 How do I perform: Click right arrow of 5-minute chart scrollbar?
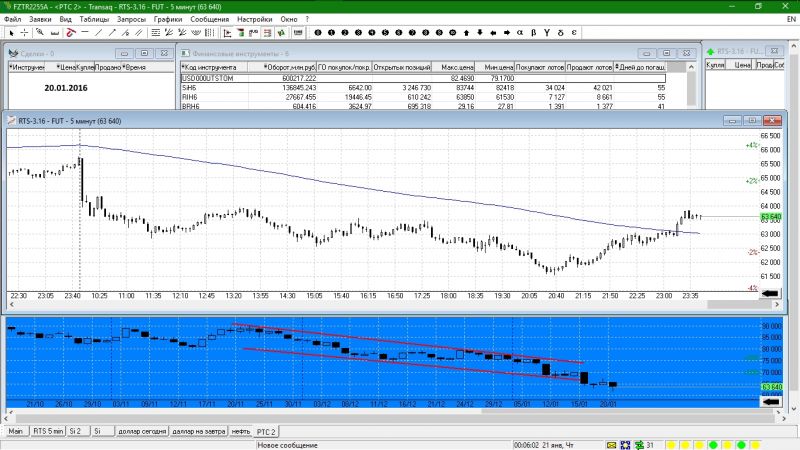(777, 305)
